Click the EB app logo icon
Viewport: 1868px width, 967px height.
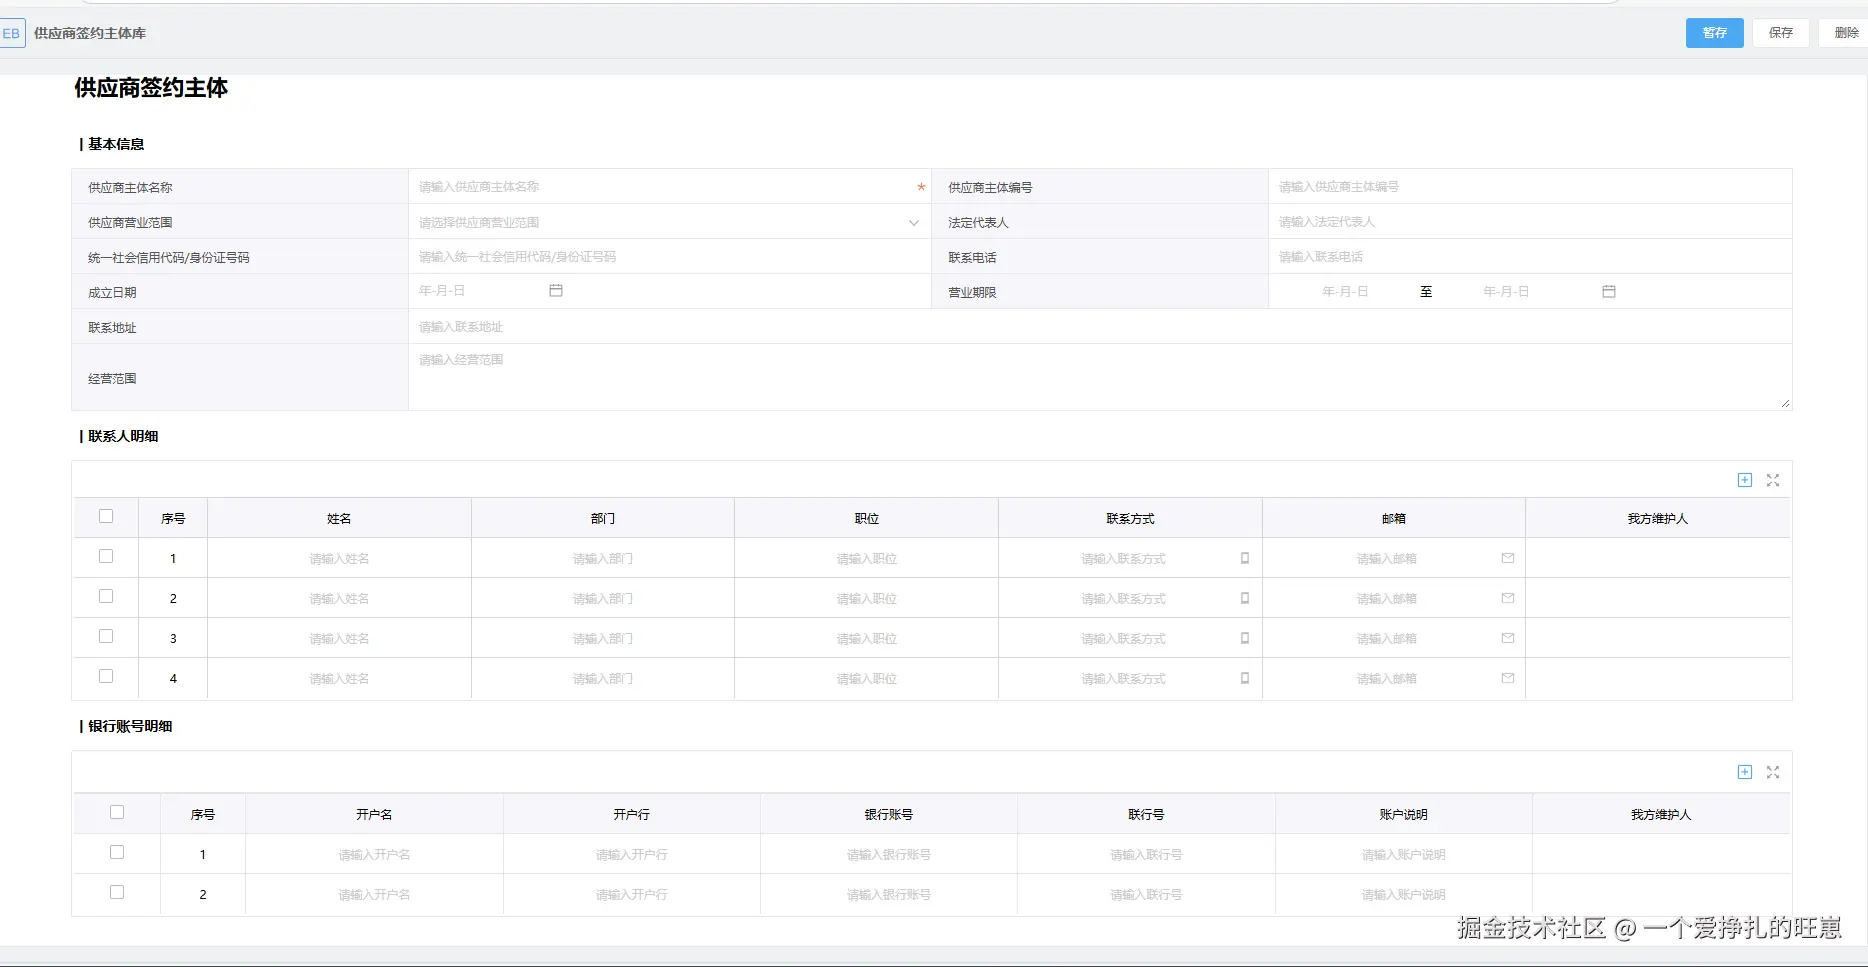tap(12, 33)
